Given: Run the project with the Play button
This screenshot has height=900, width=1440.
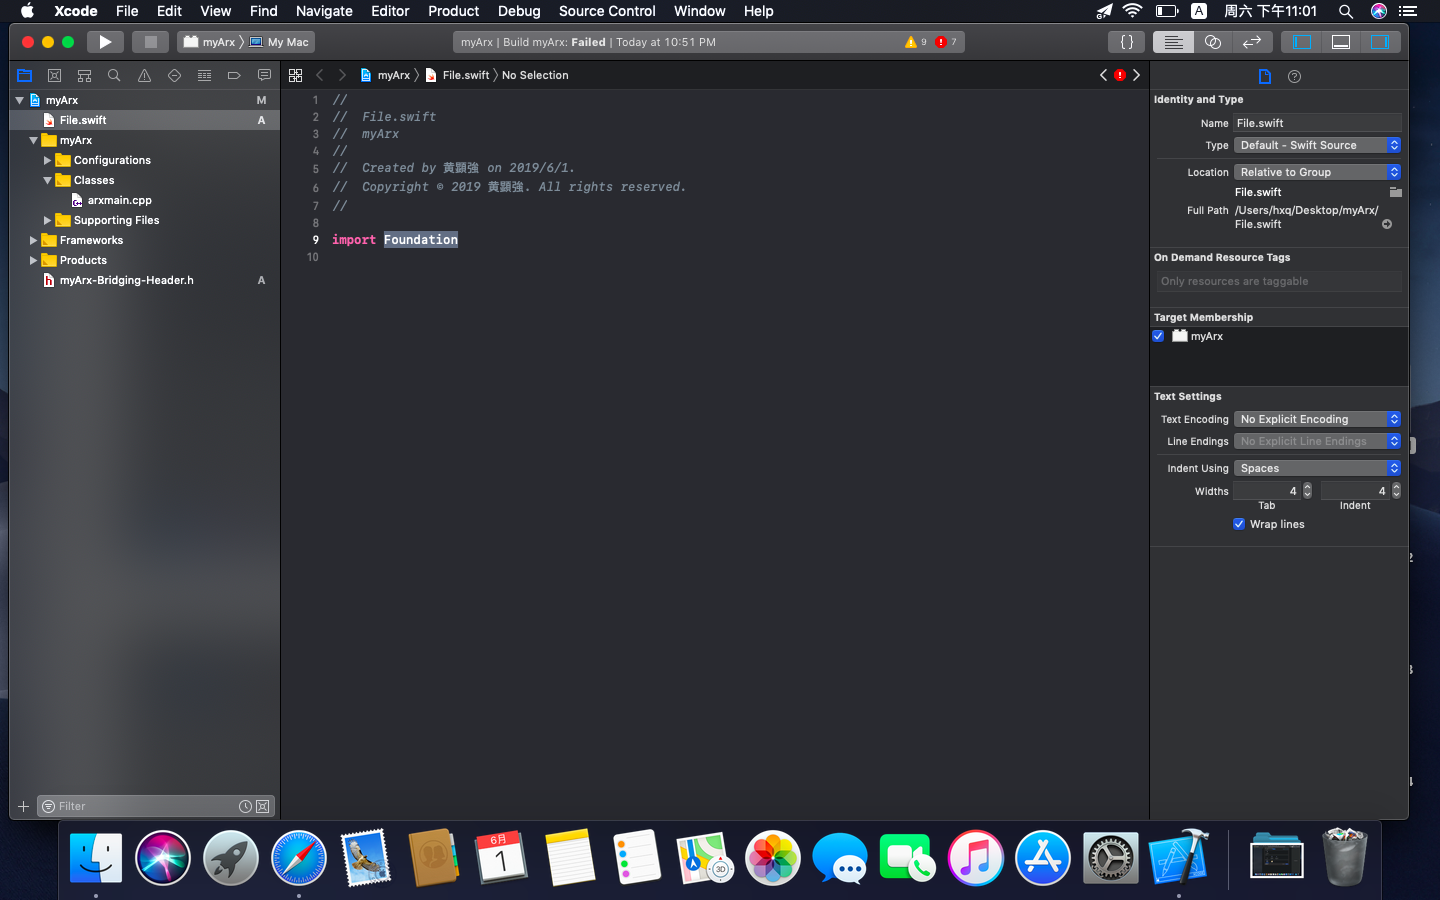Looking at the screenshot, I should tap(105, 41).
